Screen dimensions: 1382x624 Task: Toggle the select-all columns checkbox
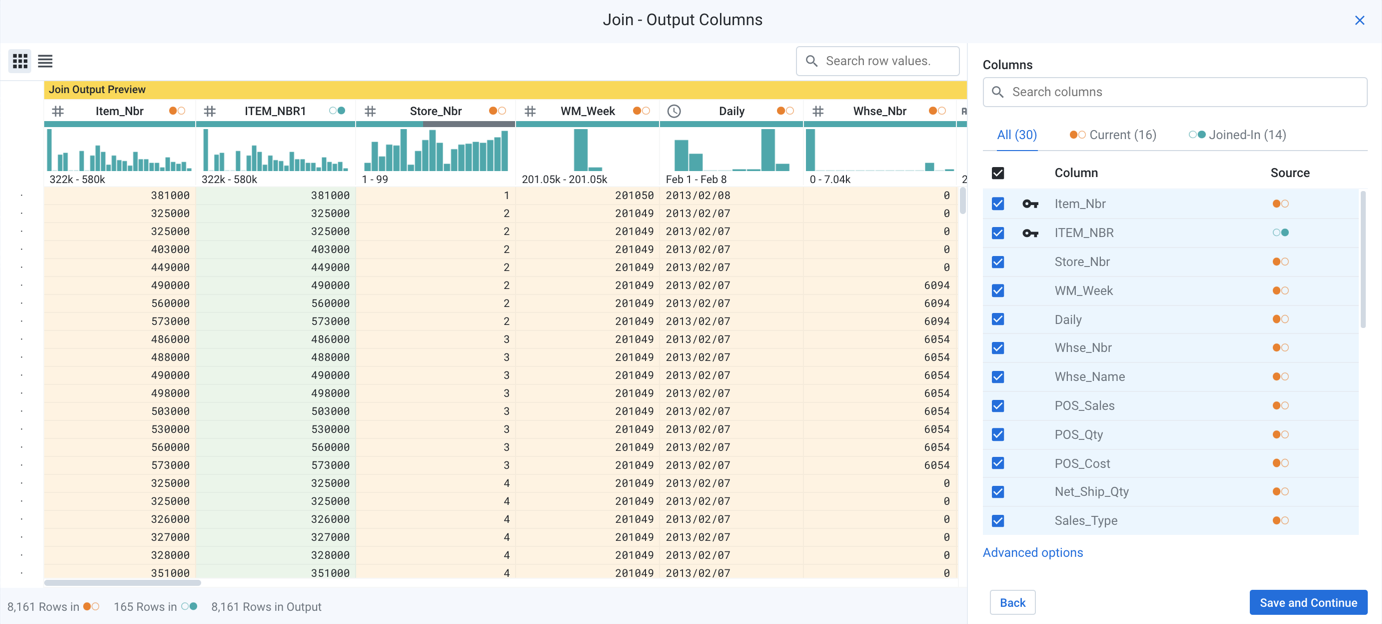pos(997,172)
